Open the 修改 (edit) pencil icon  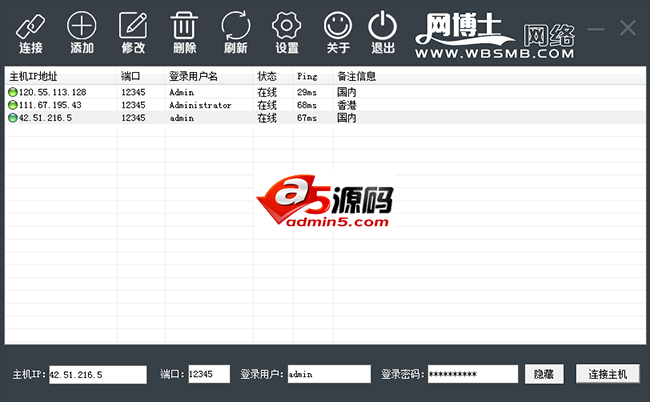tap(133, 26)
